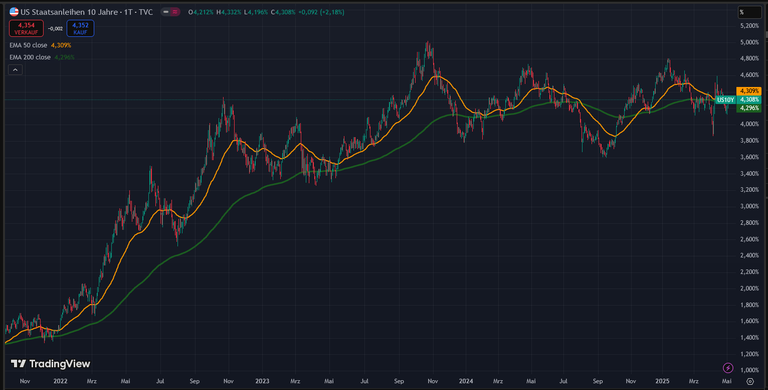Click the close value C4,308%
Image resolution: width=768 pixels, height=390 pixels.
point(283,12)
